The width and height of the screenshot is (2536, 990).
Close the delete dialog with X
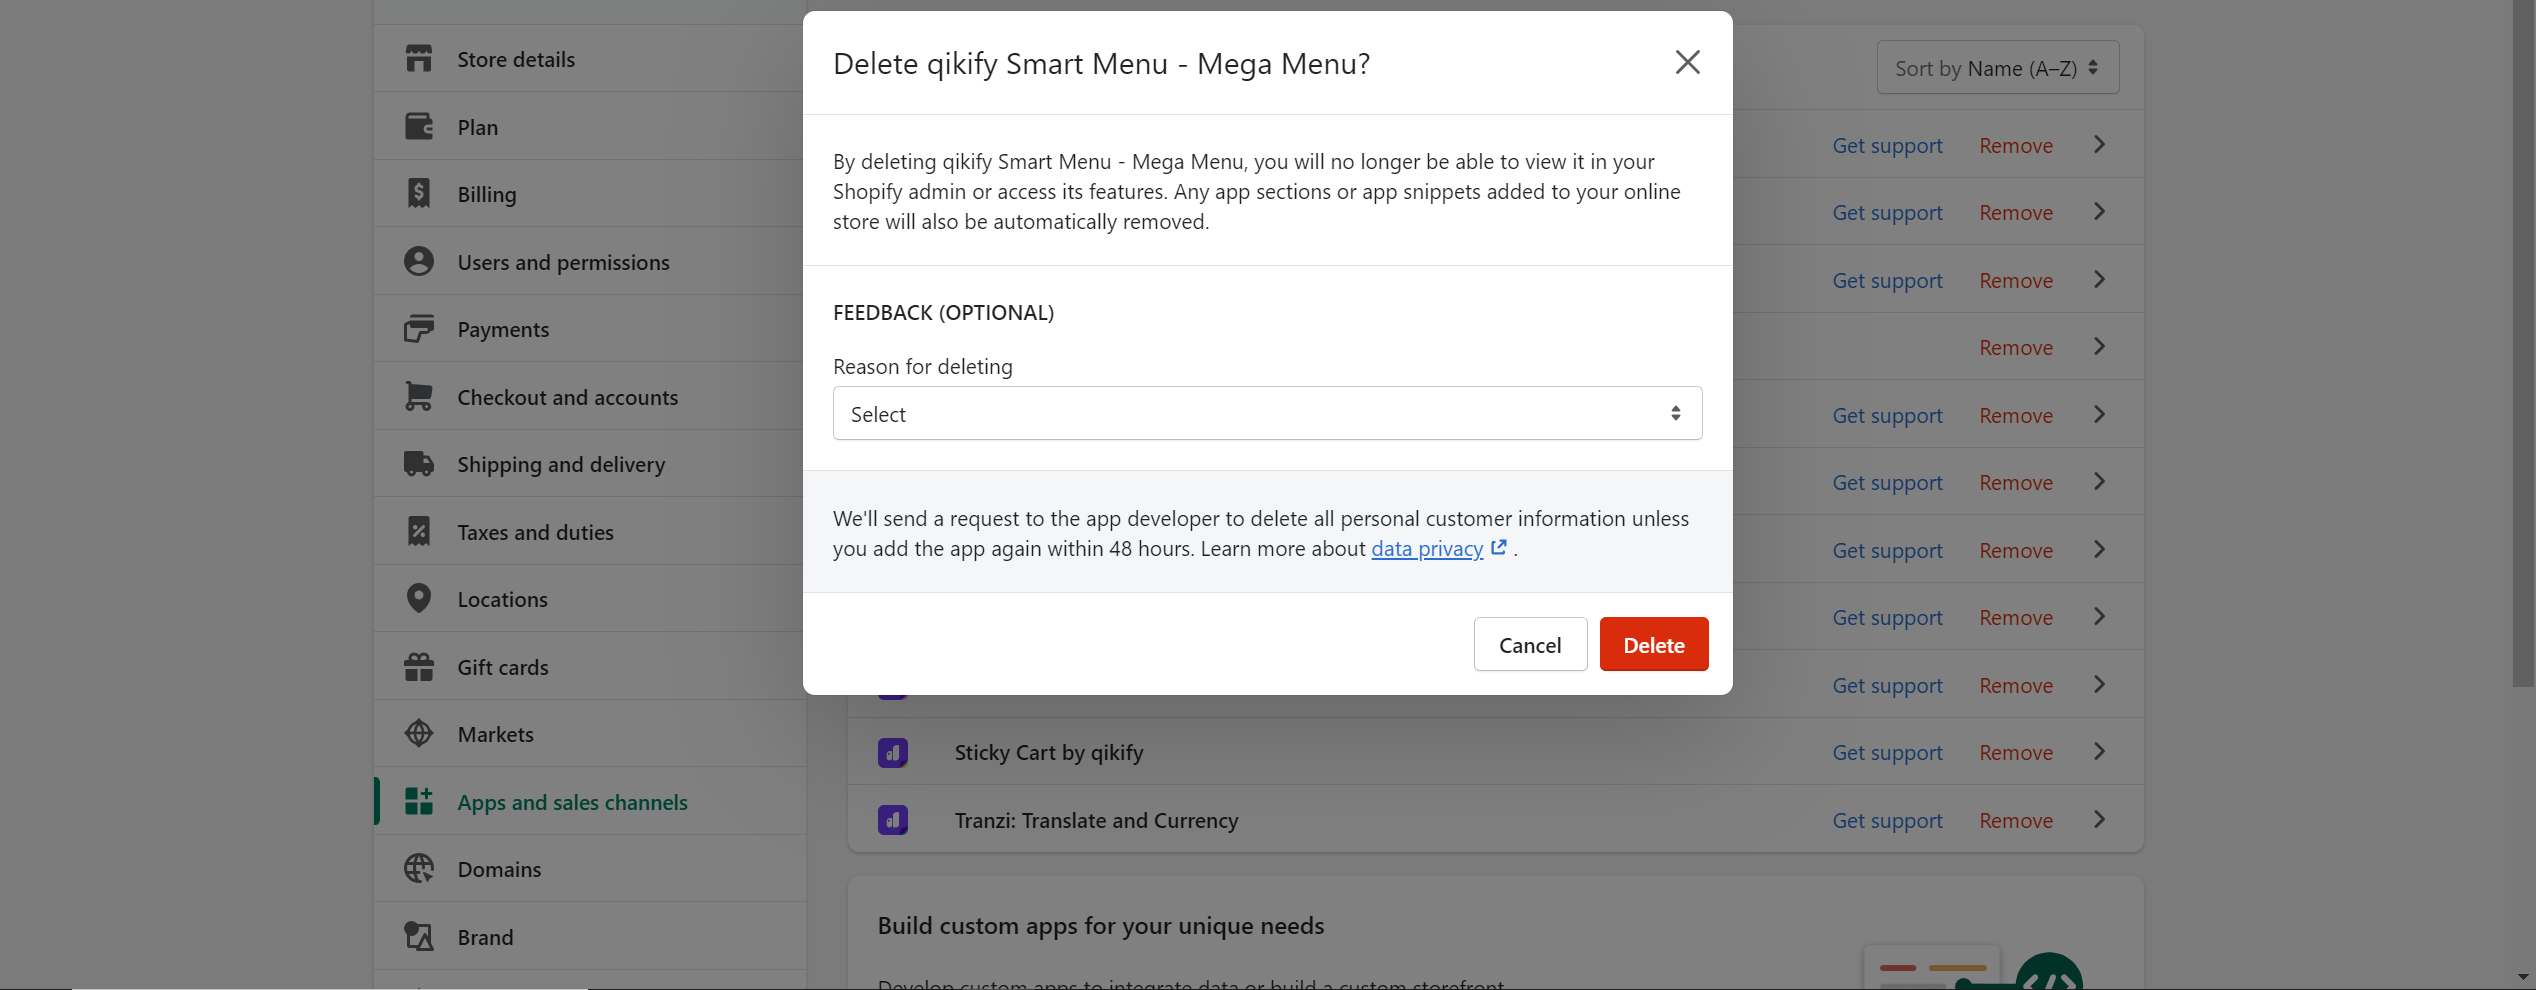point(1687,62)
